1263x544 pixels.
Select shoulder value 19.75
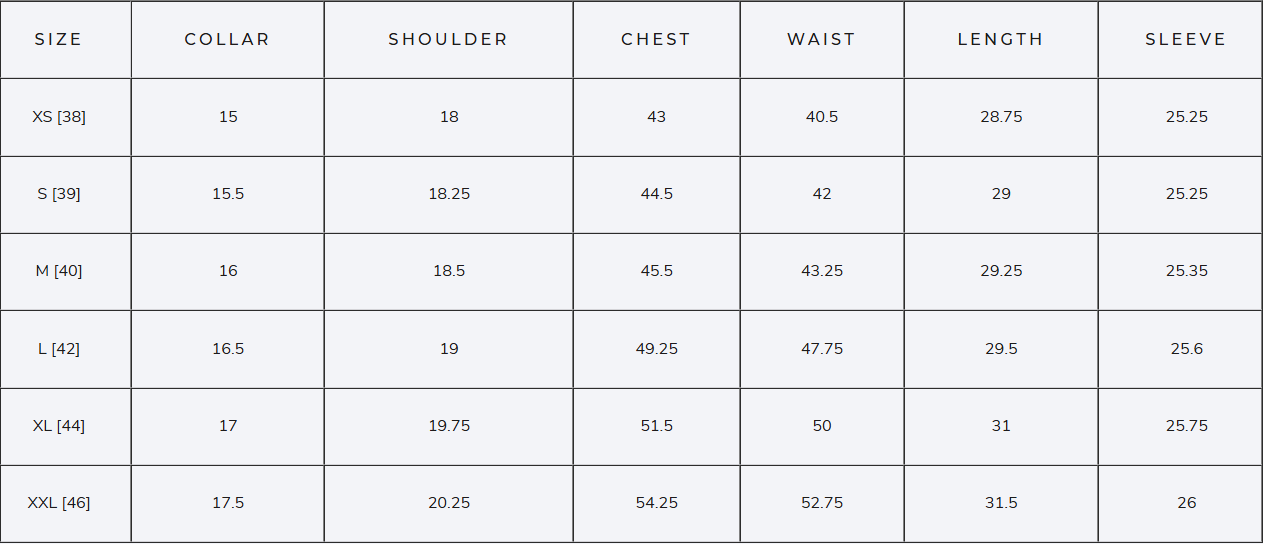coord(449,426)
